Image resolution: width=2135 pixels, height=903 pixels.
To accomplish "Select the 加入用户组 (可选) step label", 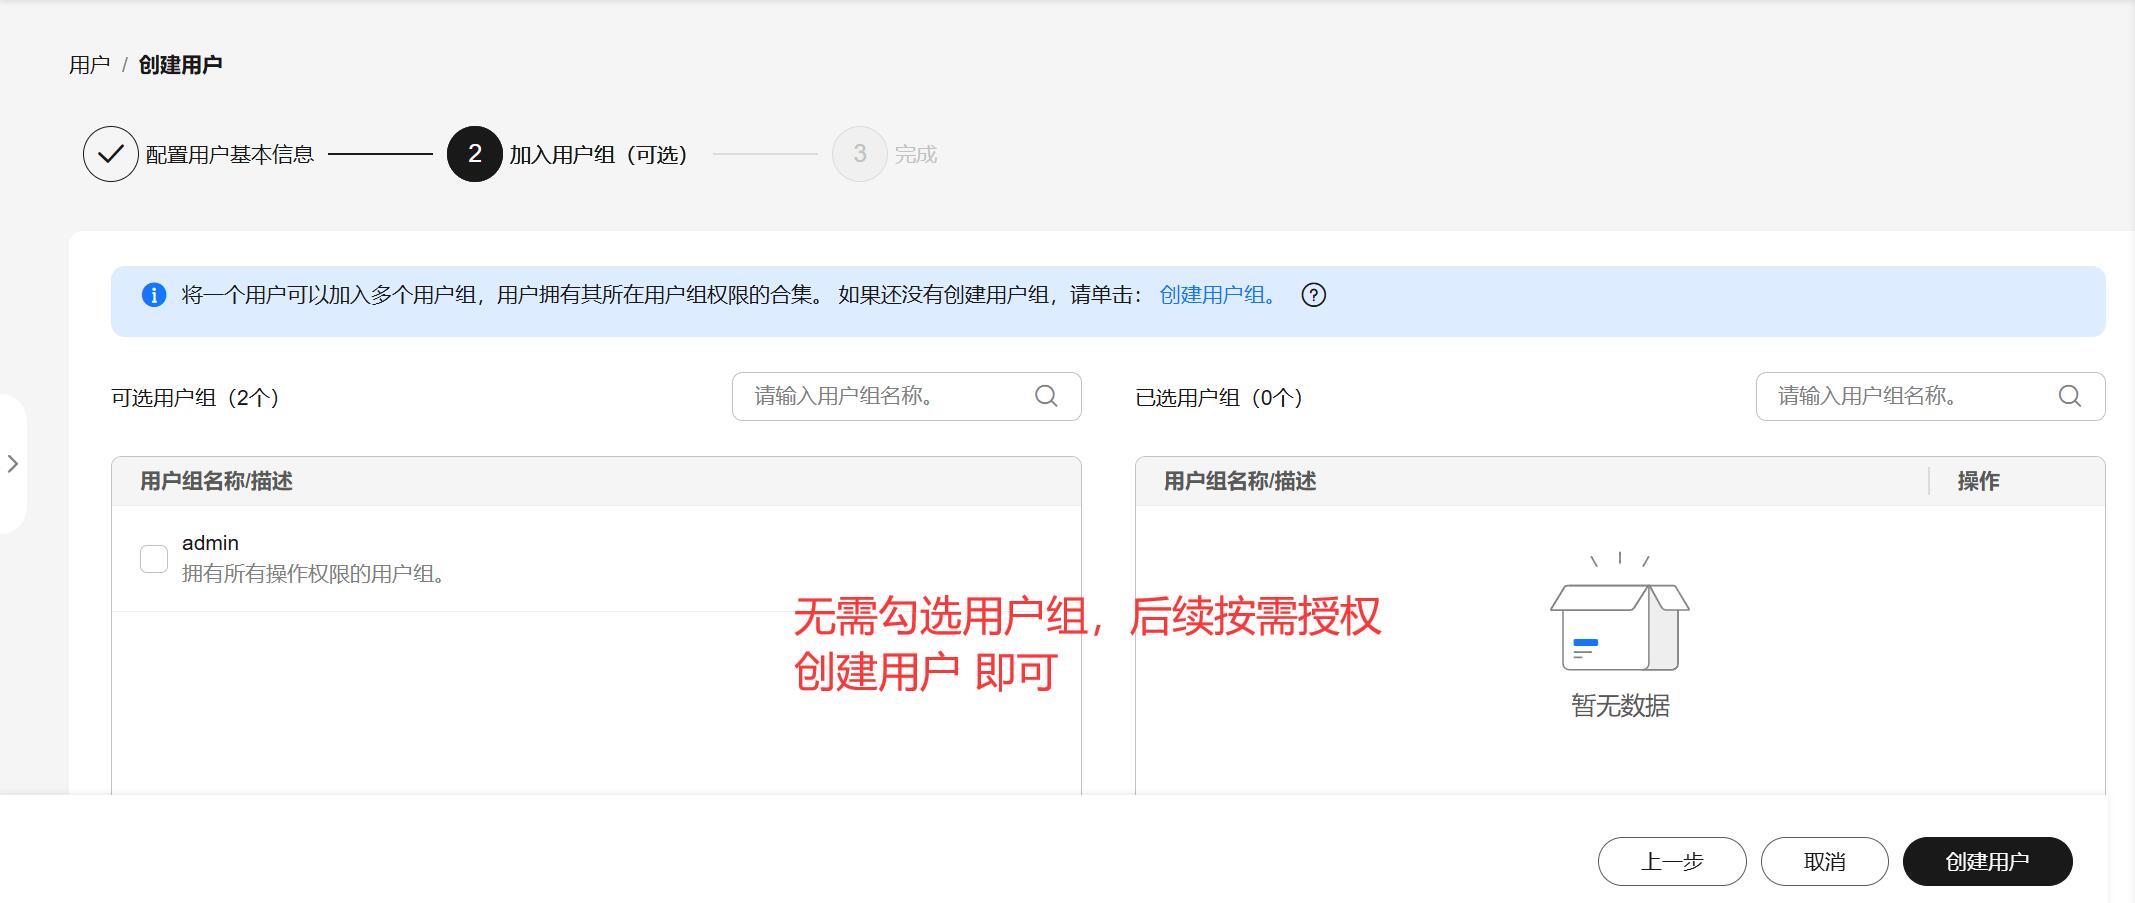I will pos(598,155).
